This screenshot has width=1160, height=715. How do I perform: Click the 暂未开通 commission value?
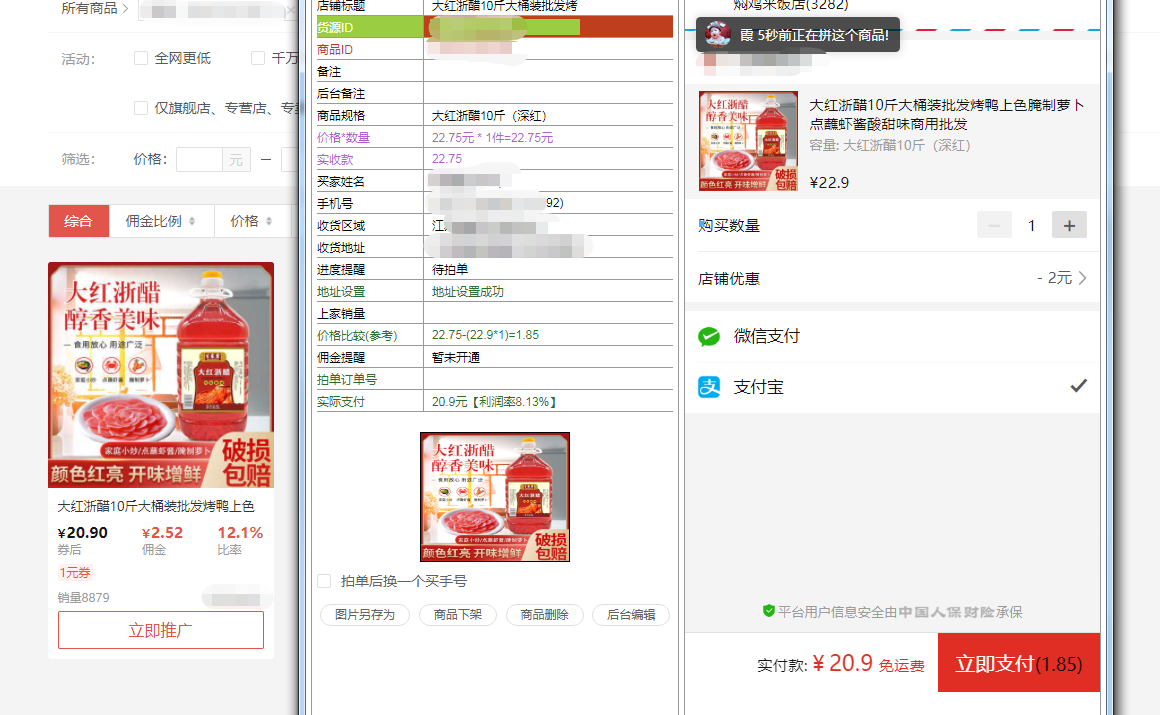point(456,358)
